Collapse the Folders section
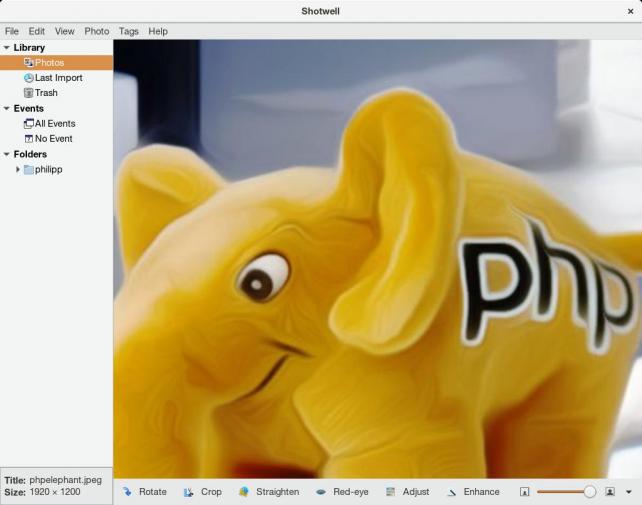This screenshot has height=505, width=642. click(x=7, y=154)
